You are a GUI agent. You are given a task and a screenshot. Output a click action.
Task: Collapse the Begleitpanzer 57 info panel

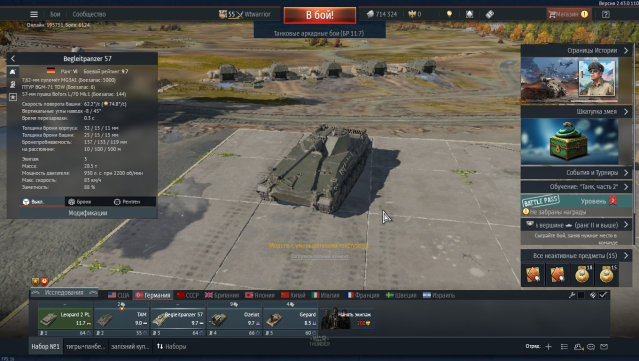click(13, 59)
